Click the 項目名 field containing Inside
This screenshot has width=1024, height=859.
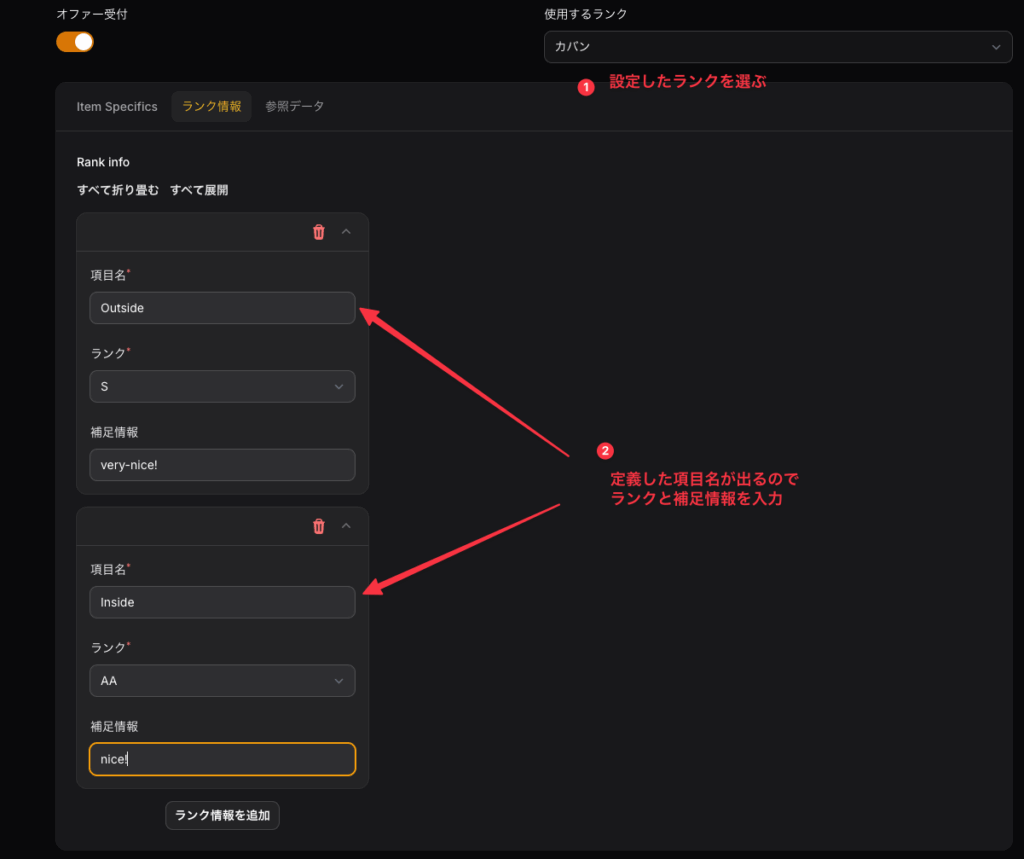[221, 602]
